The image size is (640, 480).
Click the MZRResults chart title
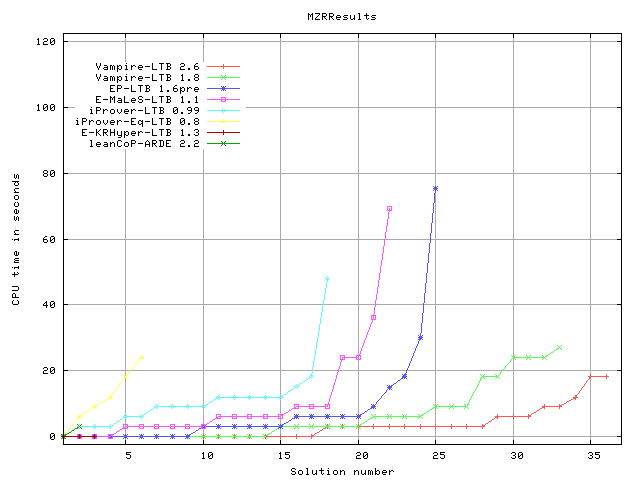coord(342,17)
